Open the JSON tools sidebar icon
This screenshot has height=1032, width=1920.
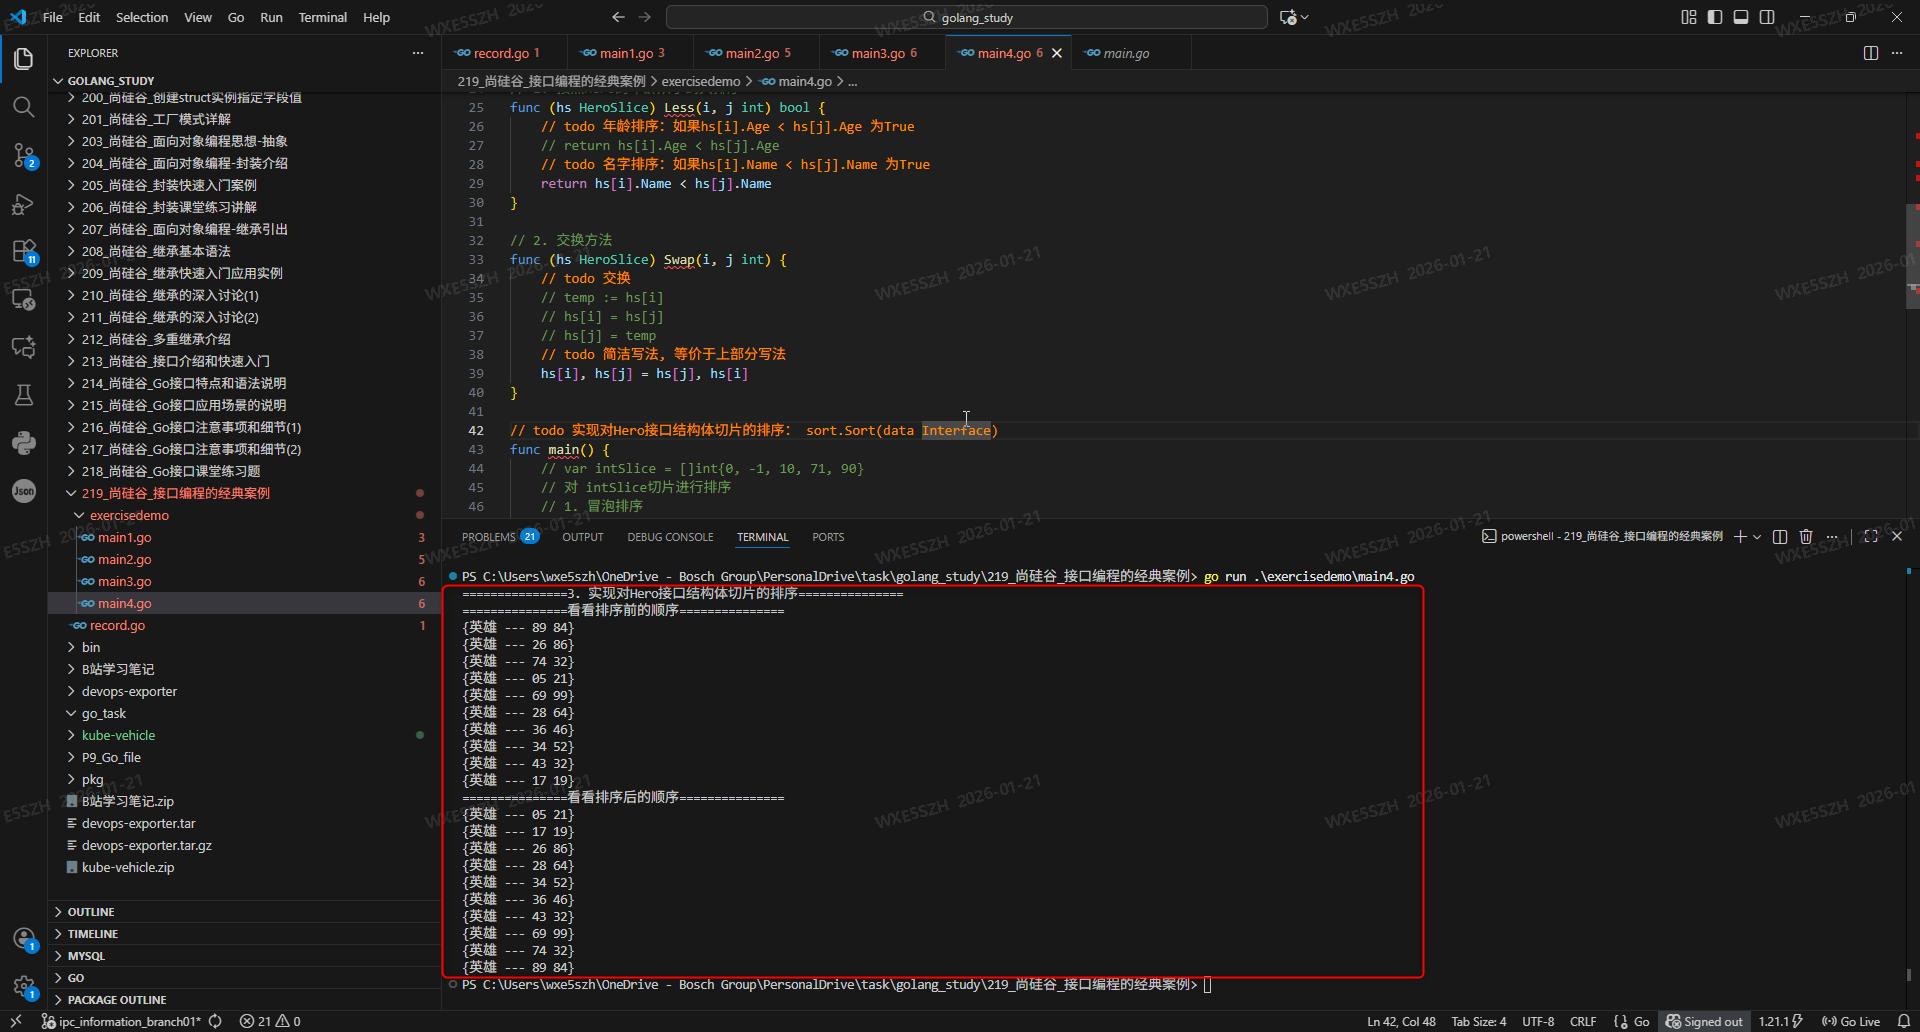coord(24,491)
